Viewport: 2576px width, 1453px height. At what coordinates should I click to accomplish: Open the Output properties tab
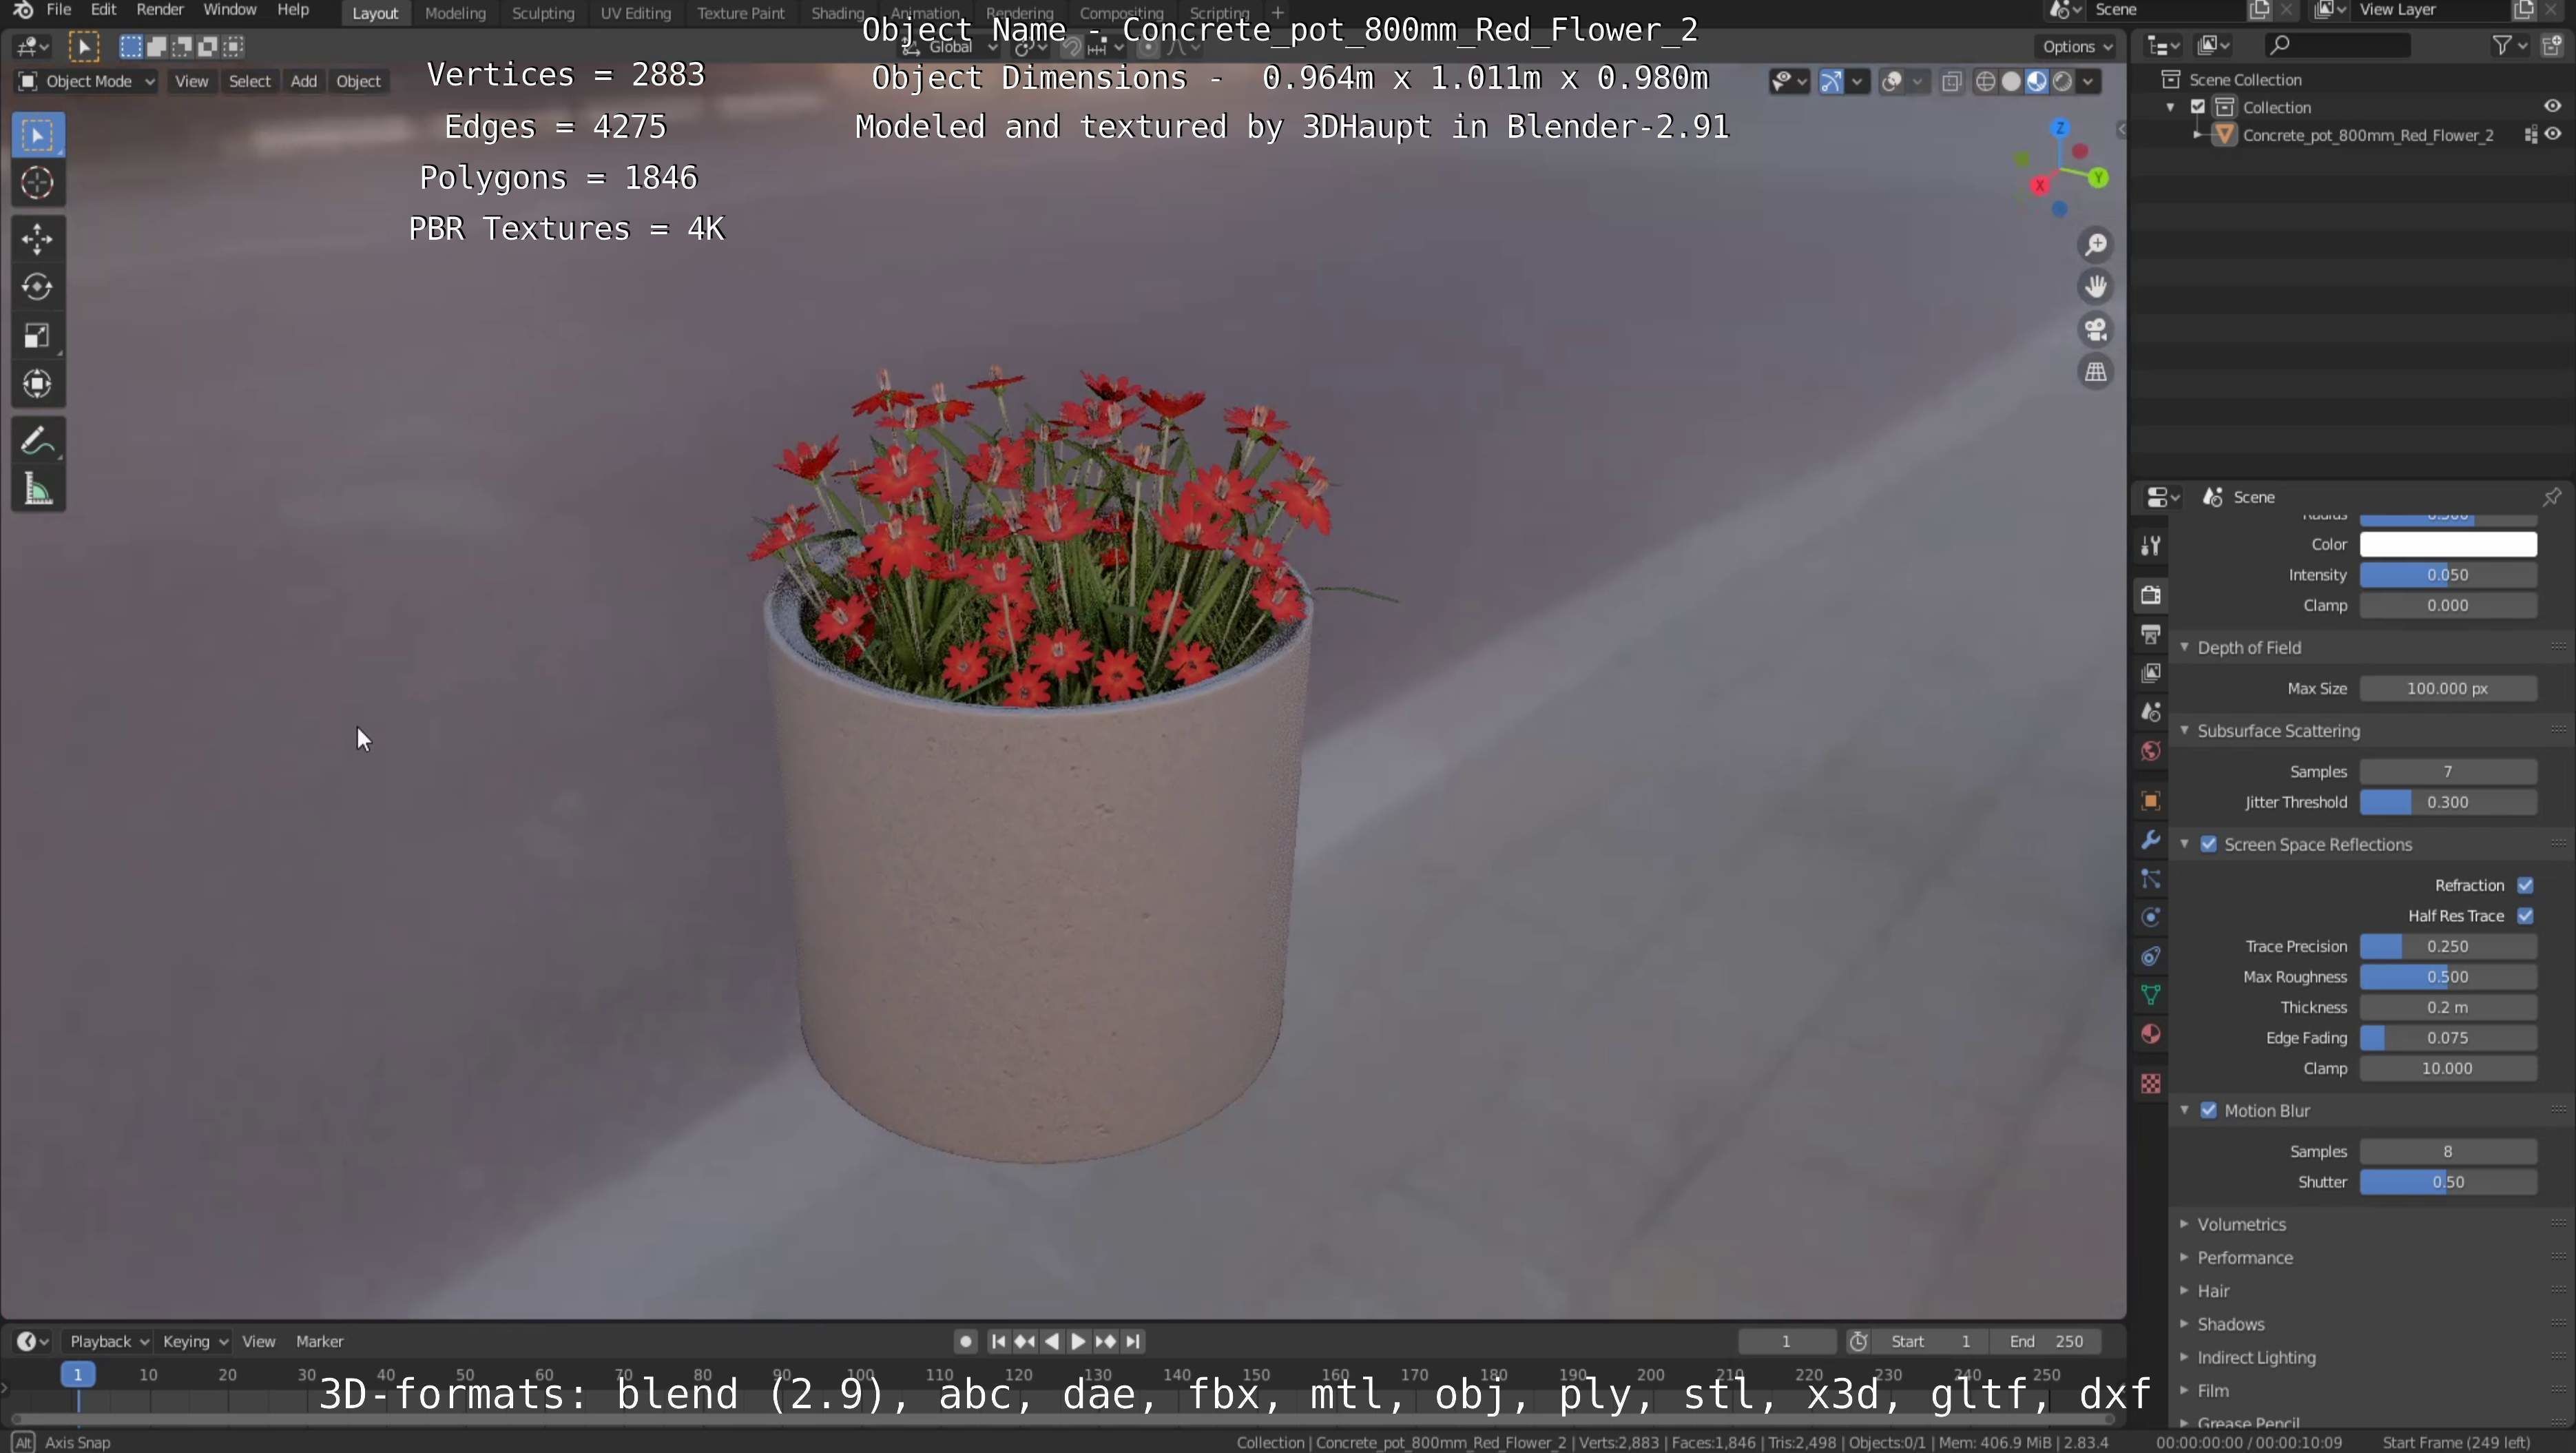2150,634
